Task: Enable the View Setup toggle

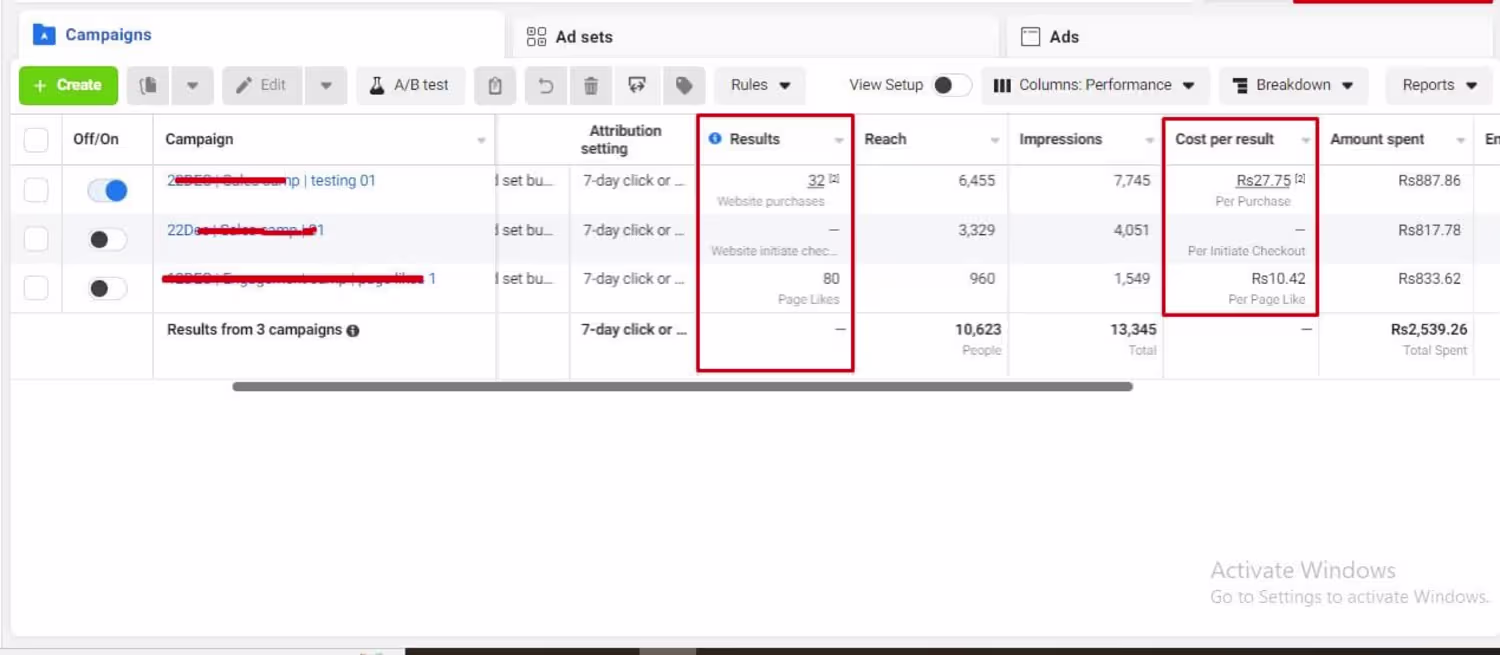Action: coord(951,85)
